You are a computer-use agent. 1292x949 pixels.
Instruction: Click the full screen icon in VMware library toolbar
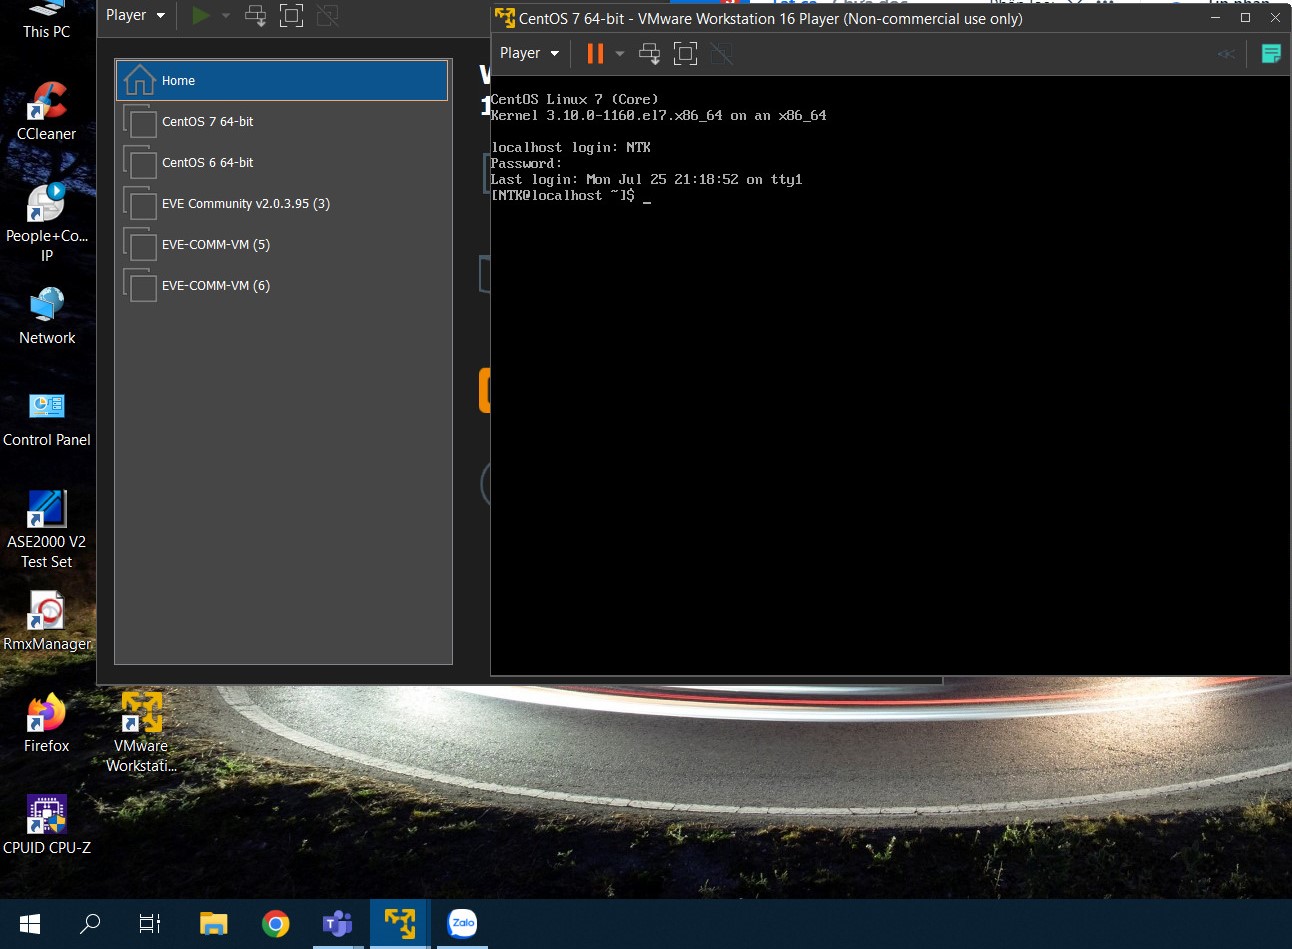click(x=291, y=15)
